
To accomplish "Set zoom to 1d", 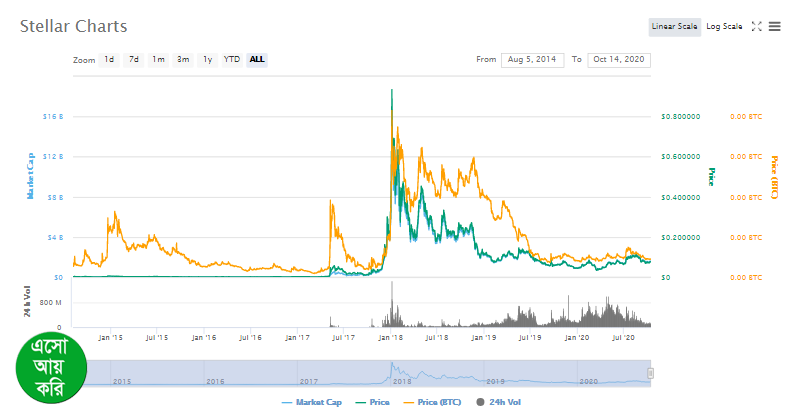I will point(109,60).
